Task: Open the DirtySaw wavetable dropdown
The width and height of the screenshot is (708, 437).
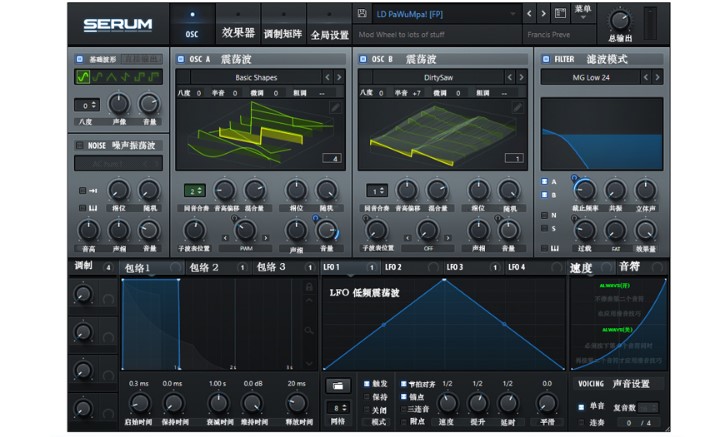Action: [x=438, y=78]
